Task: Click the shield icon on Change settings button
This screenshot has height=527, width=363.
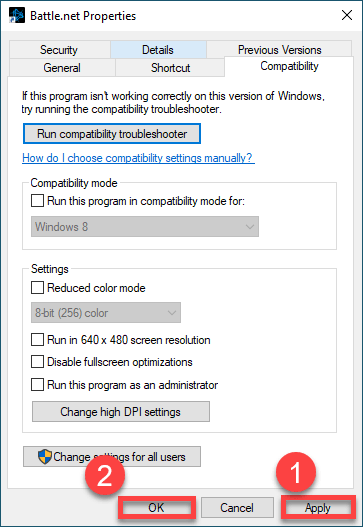Action: click(x=45, y=456)
